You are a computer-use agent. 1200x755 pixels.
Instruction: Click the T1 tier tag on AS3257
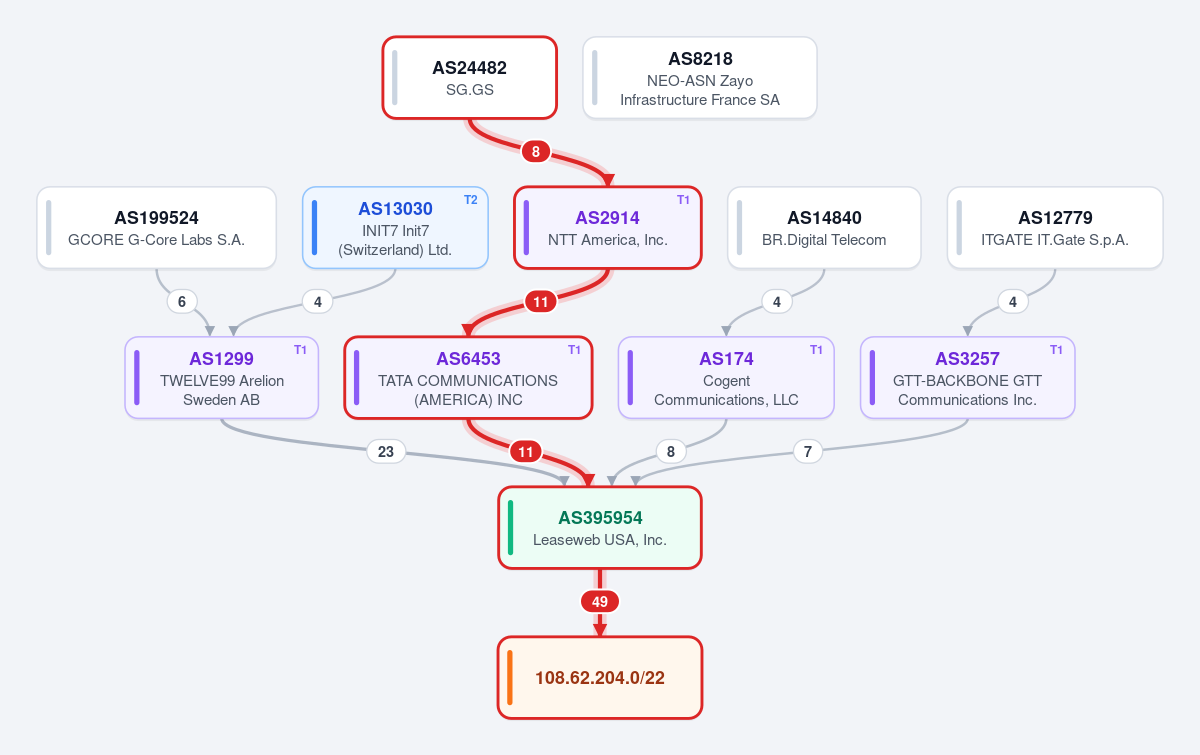pos(1057,350)
